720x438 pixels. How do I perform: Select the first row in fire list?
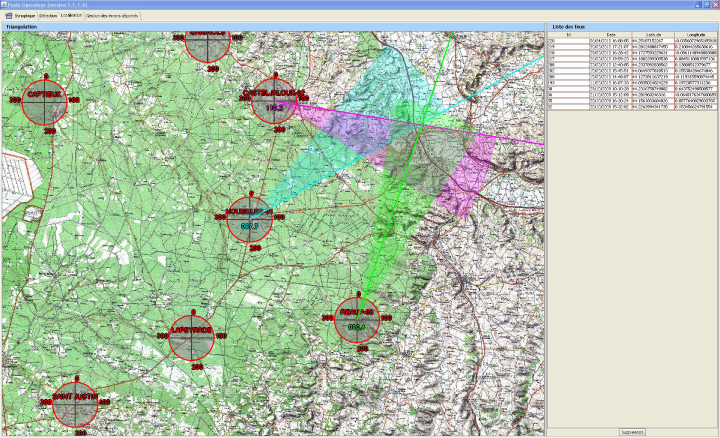click(x=630, y=40)
